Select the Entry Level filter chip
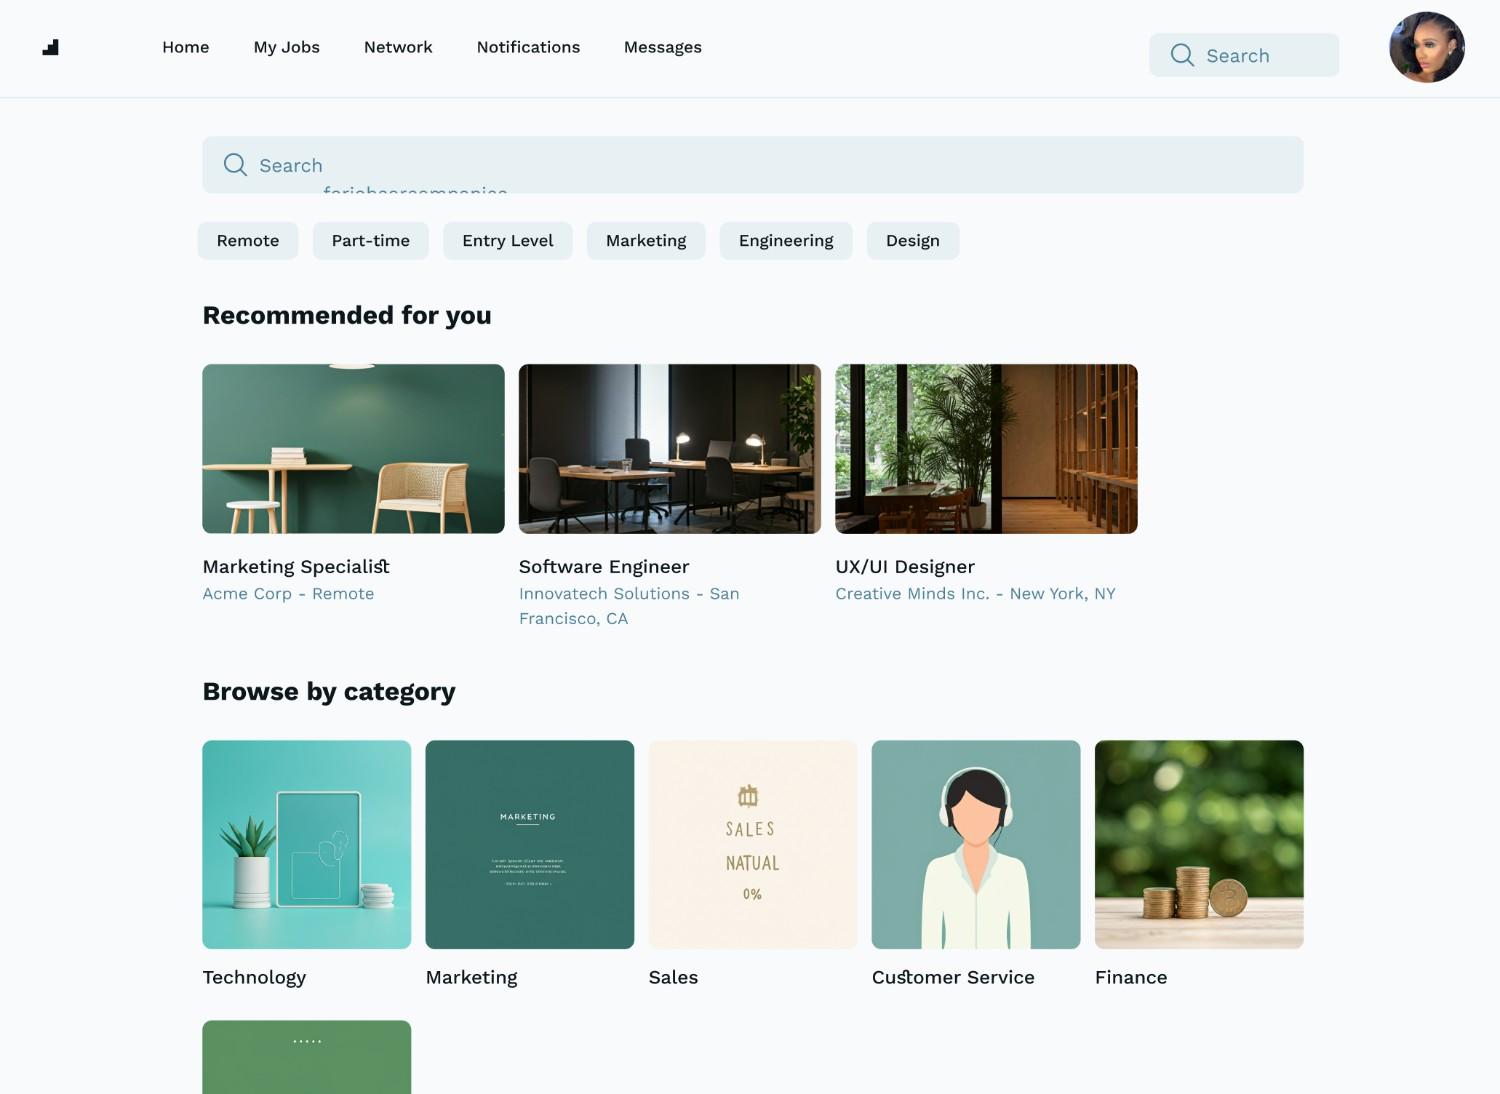This screenshot has width=1500, height=1094. coord(507,241)
